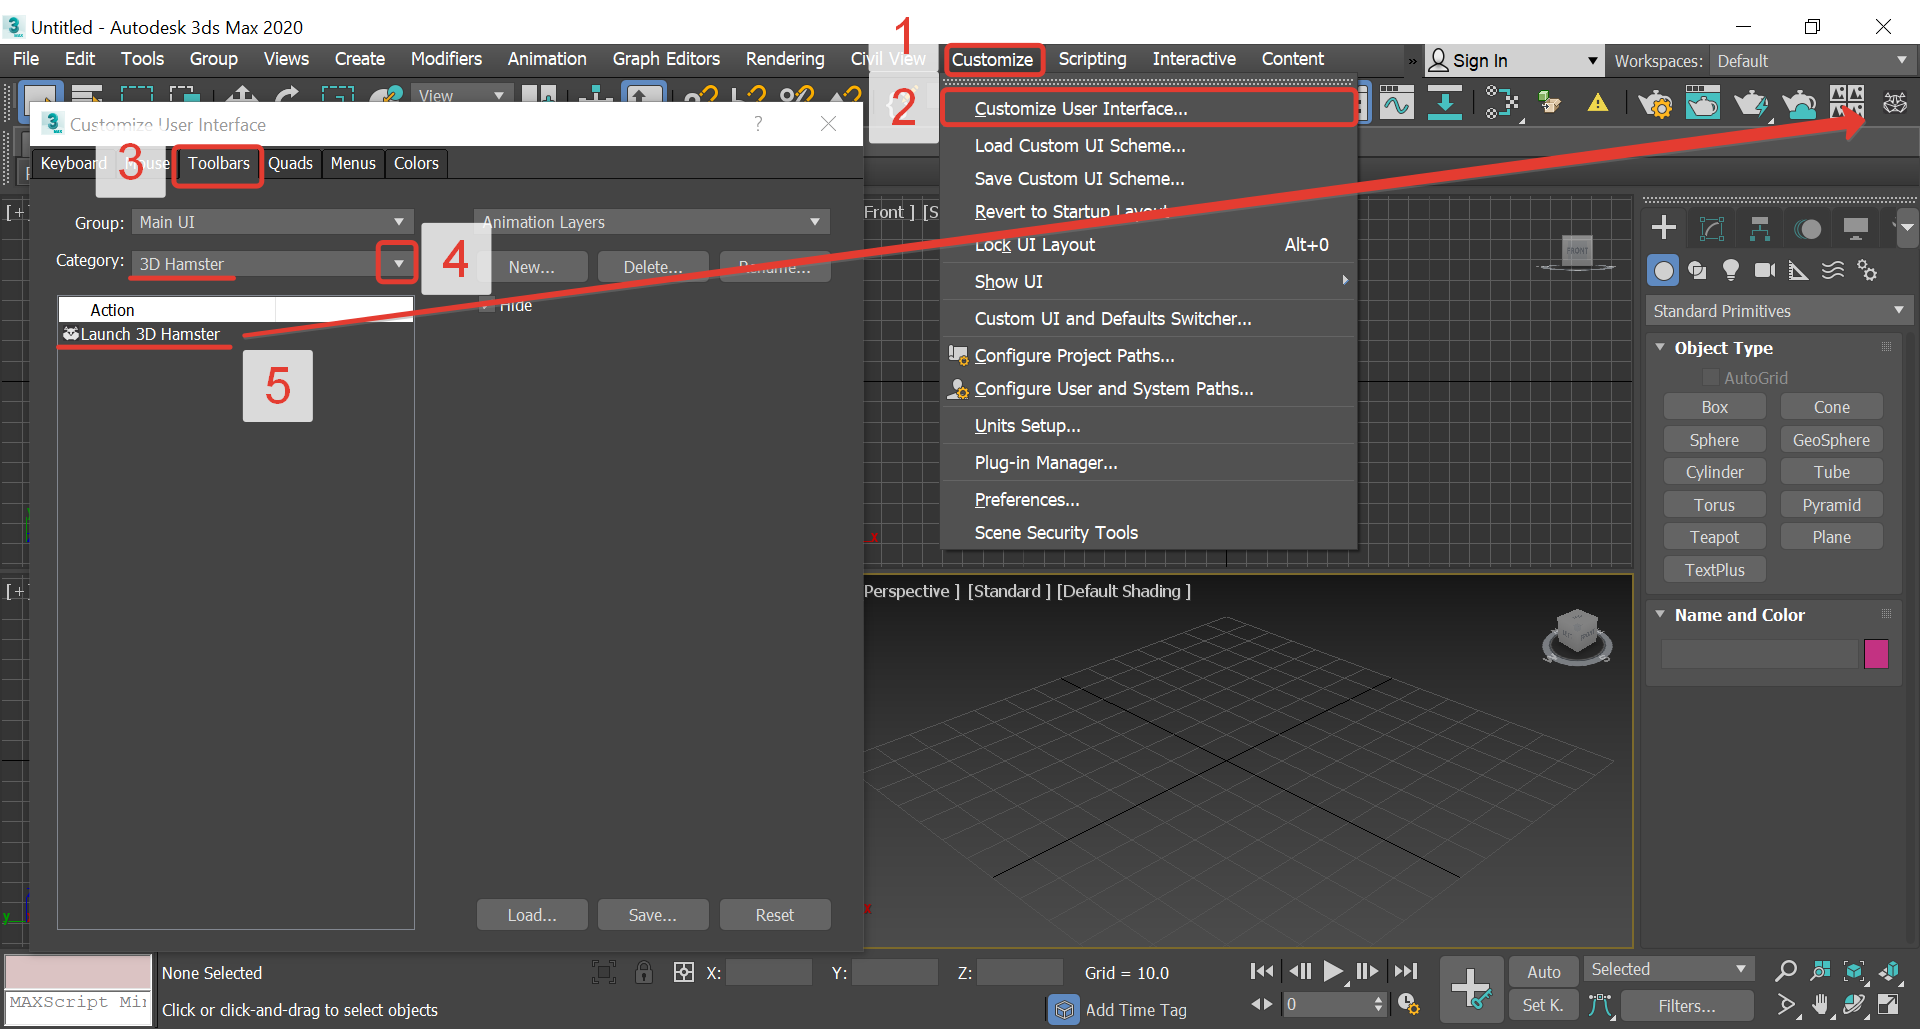The height and width of the screenshot is (1029, 1920).
Task: Open the Selected key filter dropdown
Action: point(1669,969)
